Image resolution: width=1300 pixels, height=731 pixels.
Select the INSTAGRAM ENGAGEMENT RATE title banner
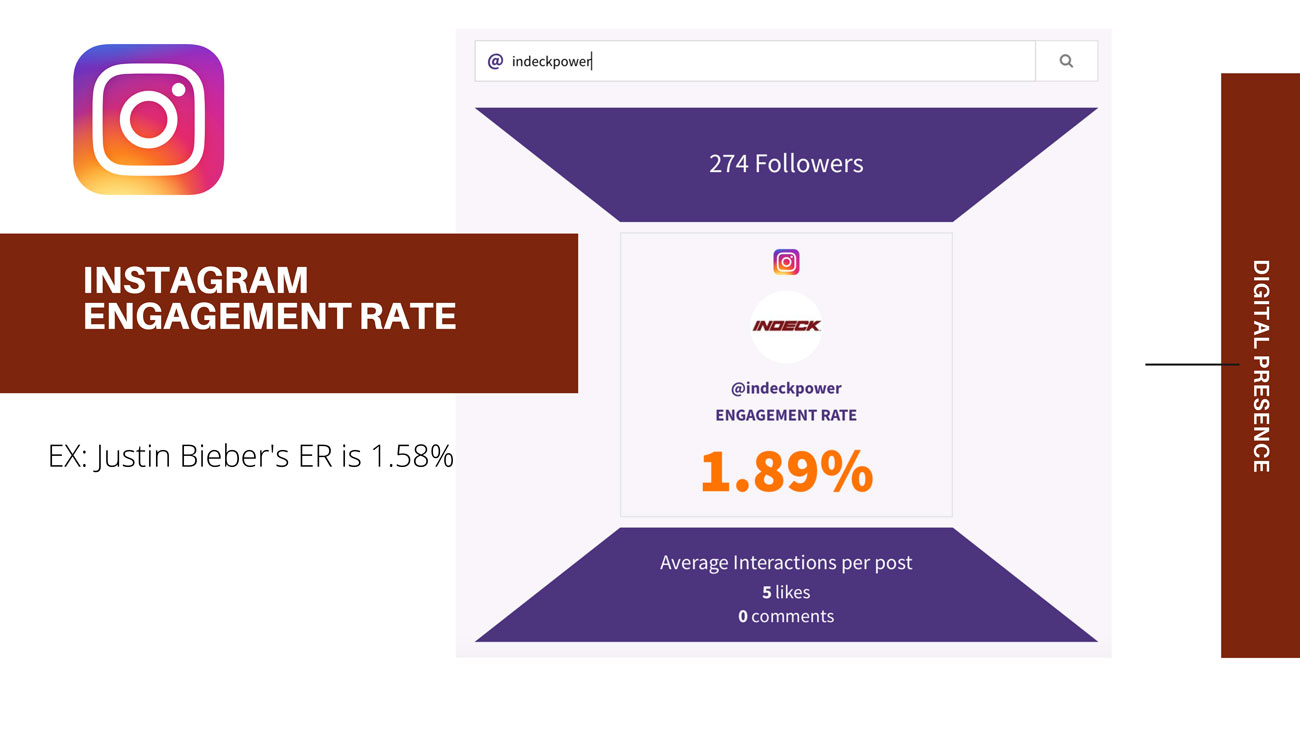(270, 298)
